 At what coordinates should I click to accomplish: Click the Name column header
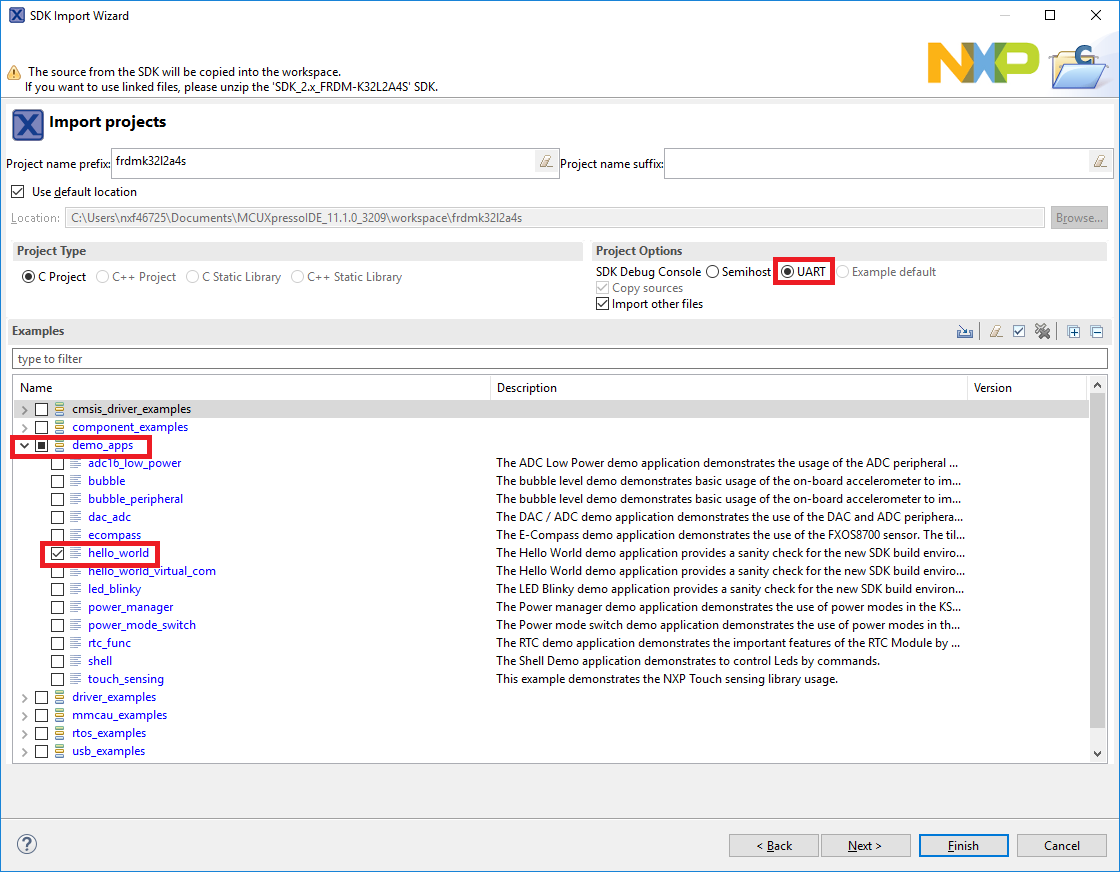click(250, 388)
